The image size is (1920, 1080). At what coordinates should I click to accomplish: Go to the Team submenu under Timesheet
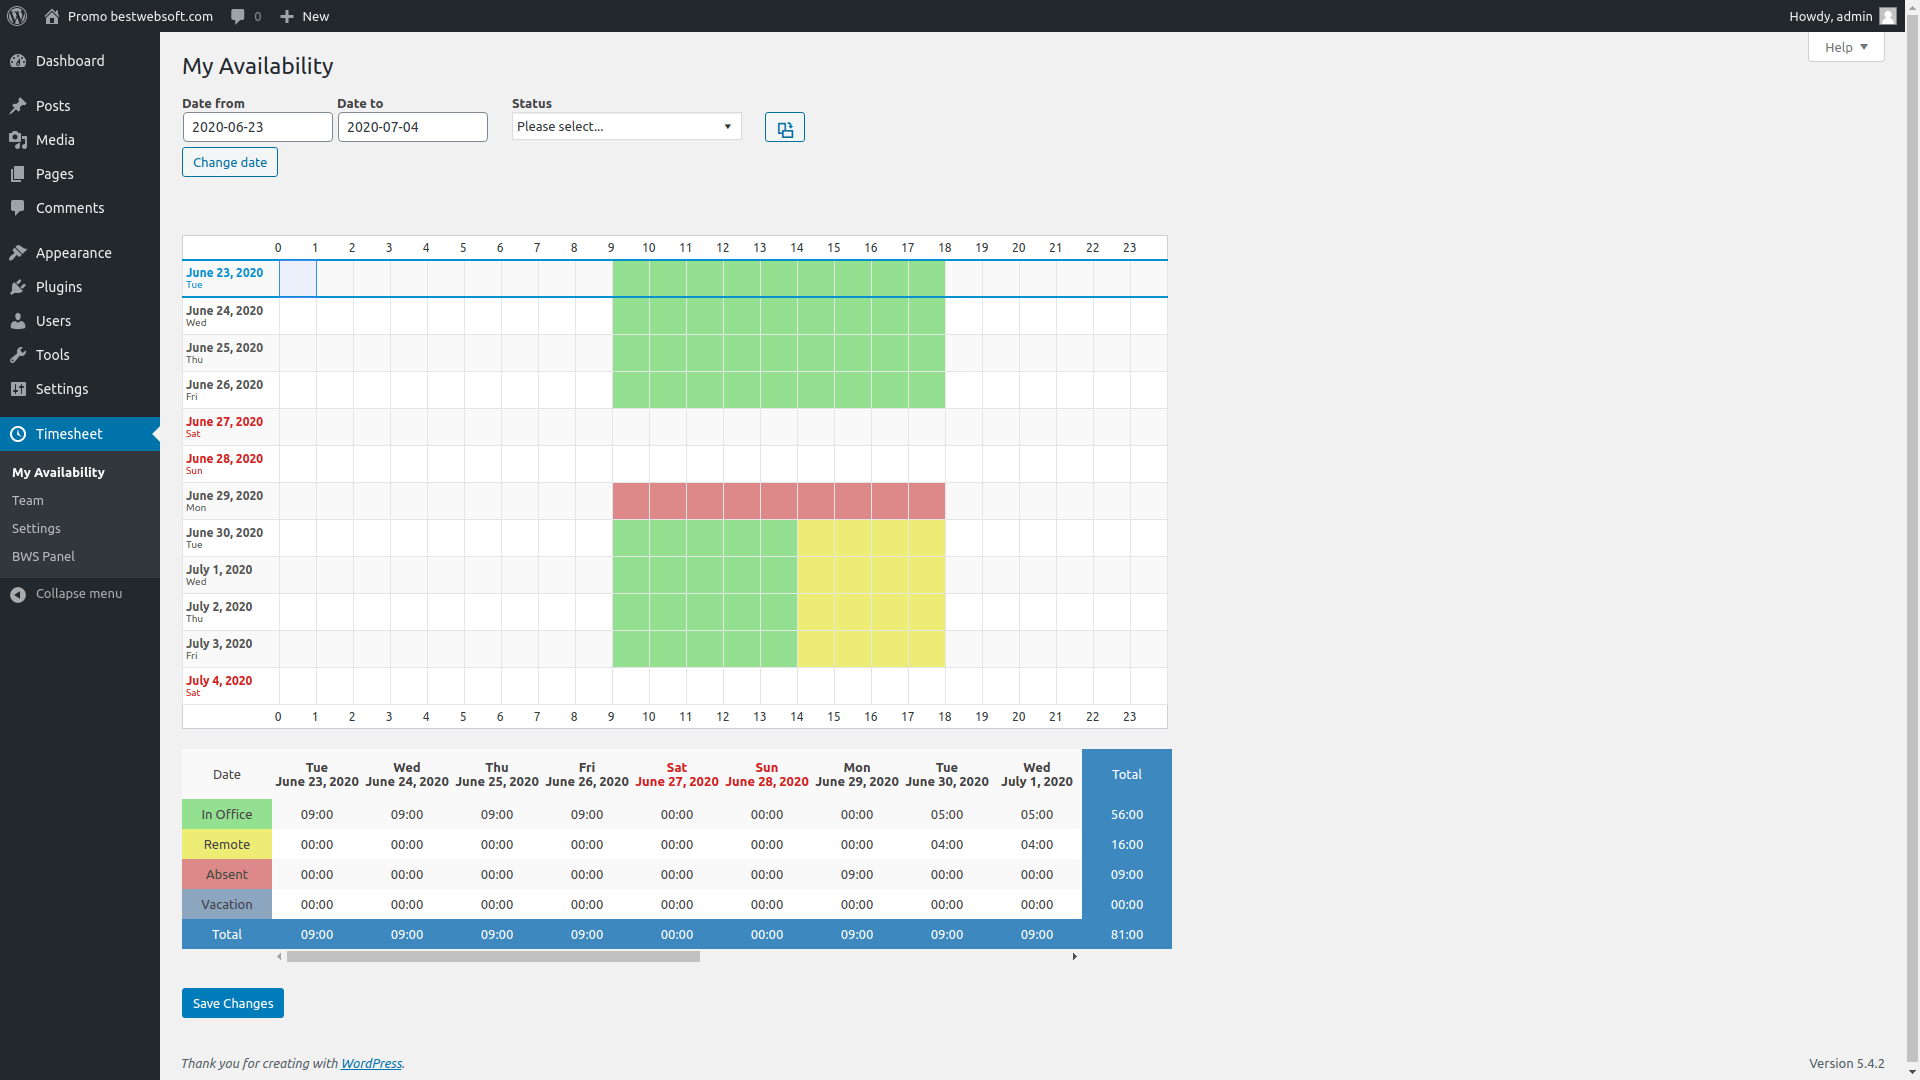coord(27,500)
